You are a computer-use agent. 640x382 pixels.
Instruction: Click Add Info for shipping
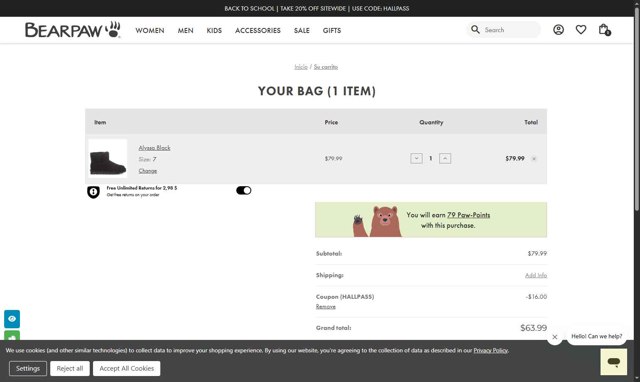tap(536, 275)
